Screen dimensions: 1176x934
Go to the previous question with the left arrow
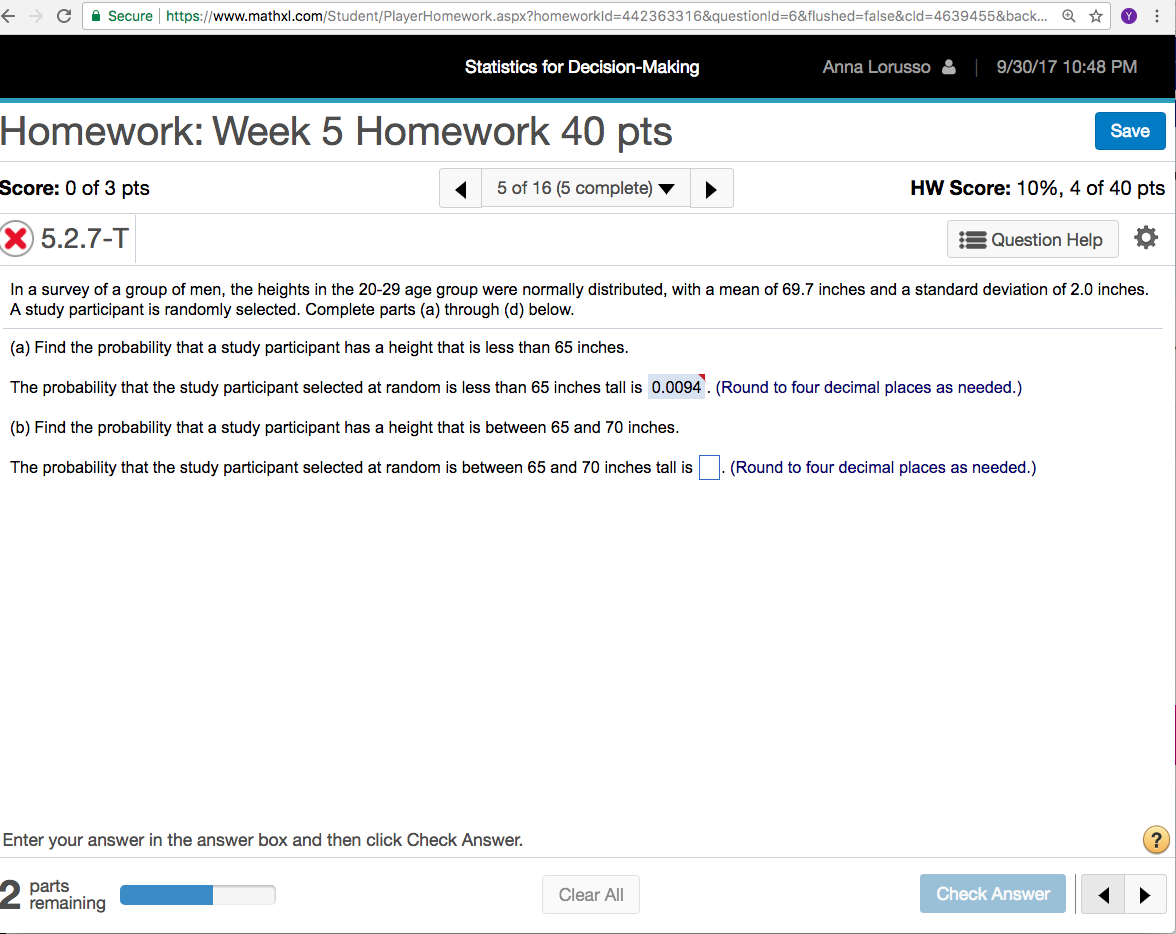(x=460, y=188)
